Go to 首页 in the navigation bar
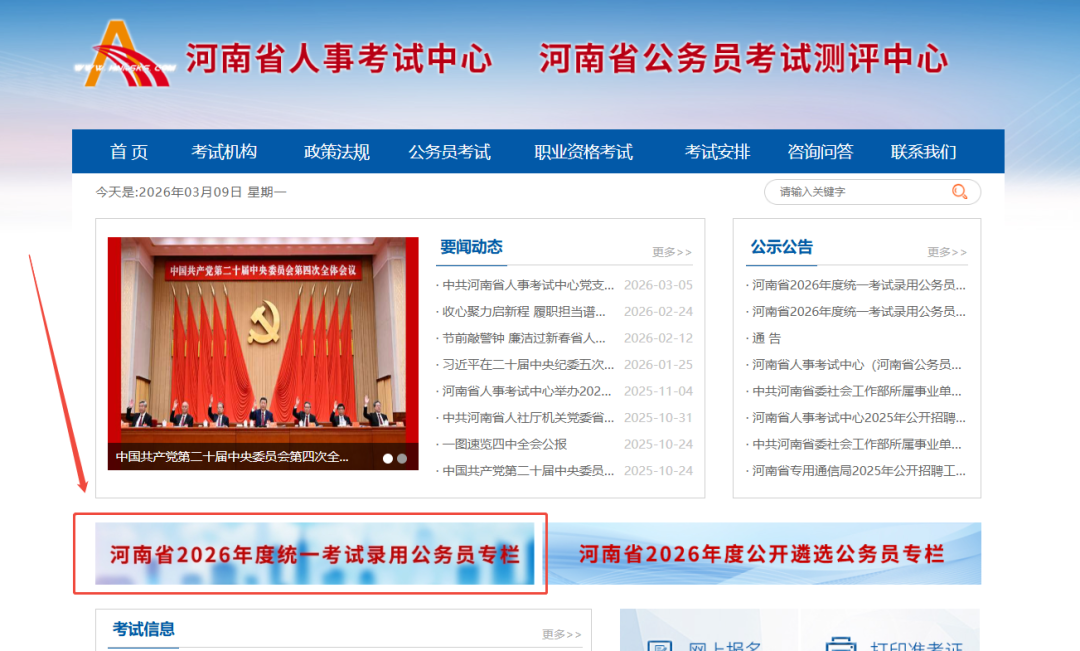1080x651 pixels. tap(129, 152)
